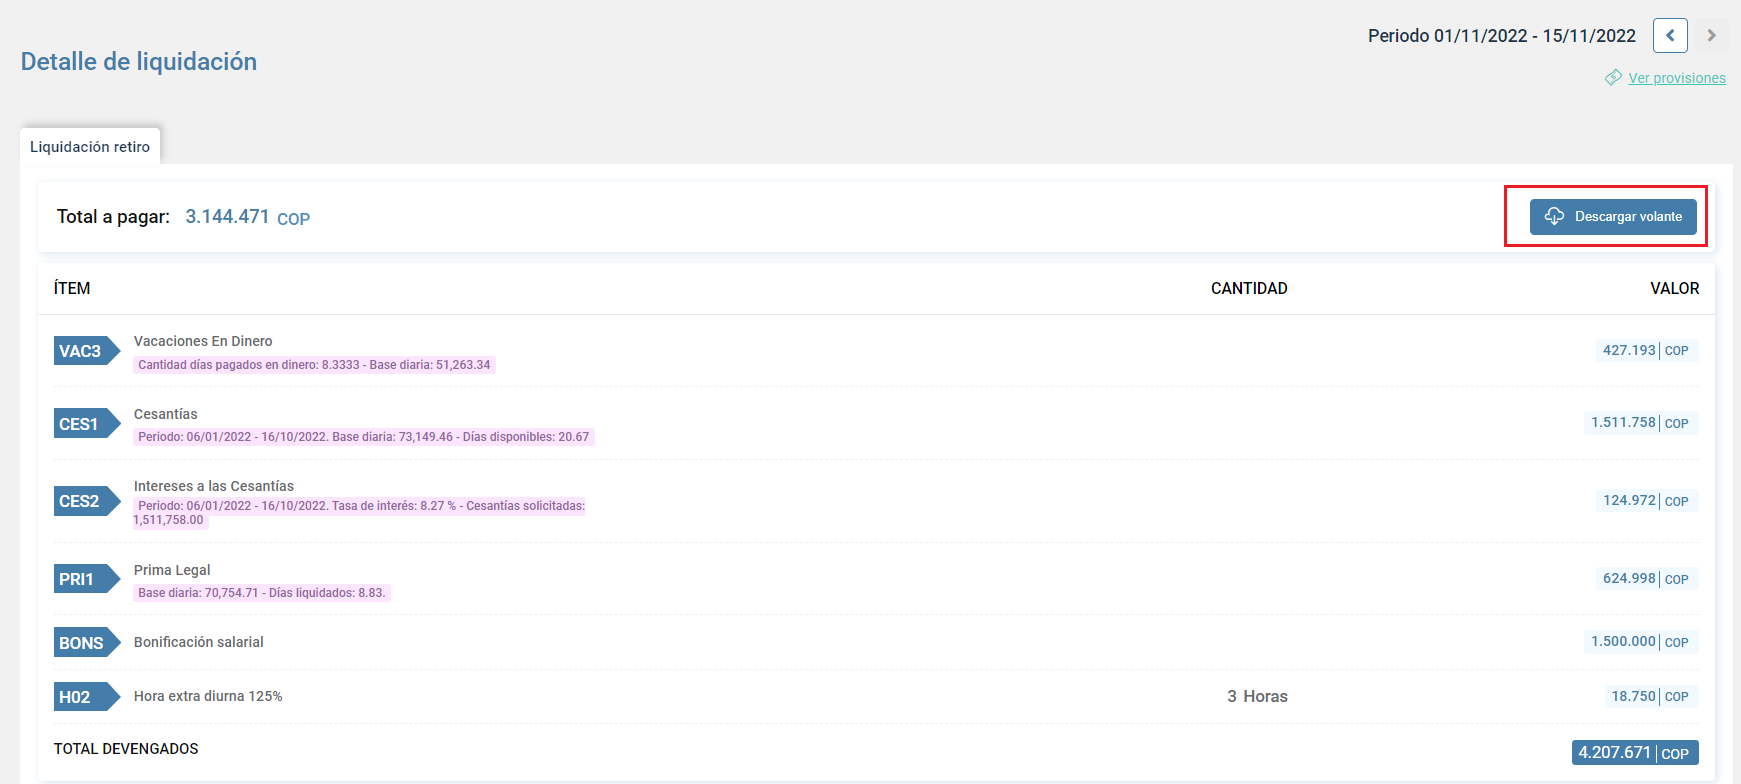Select Hora extra diurna 125% item name
1741x784 pixels.
click(208, 696)
